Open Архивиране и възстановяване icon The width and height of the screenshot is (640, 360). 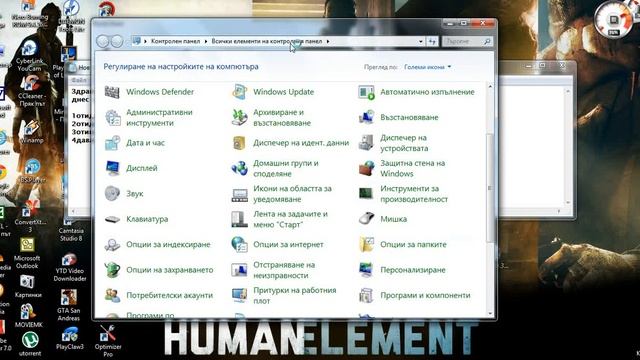pyautogui.click(x=240, y=118)
